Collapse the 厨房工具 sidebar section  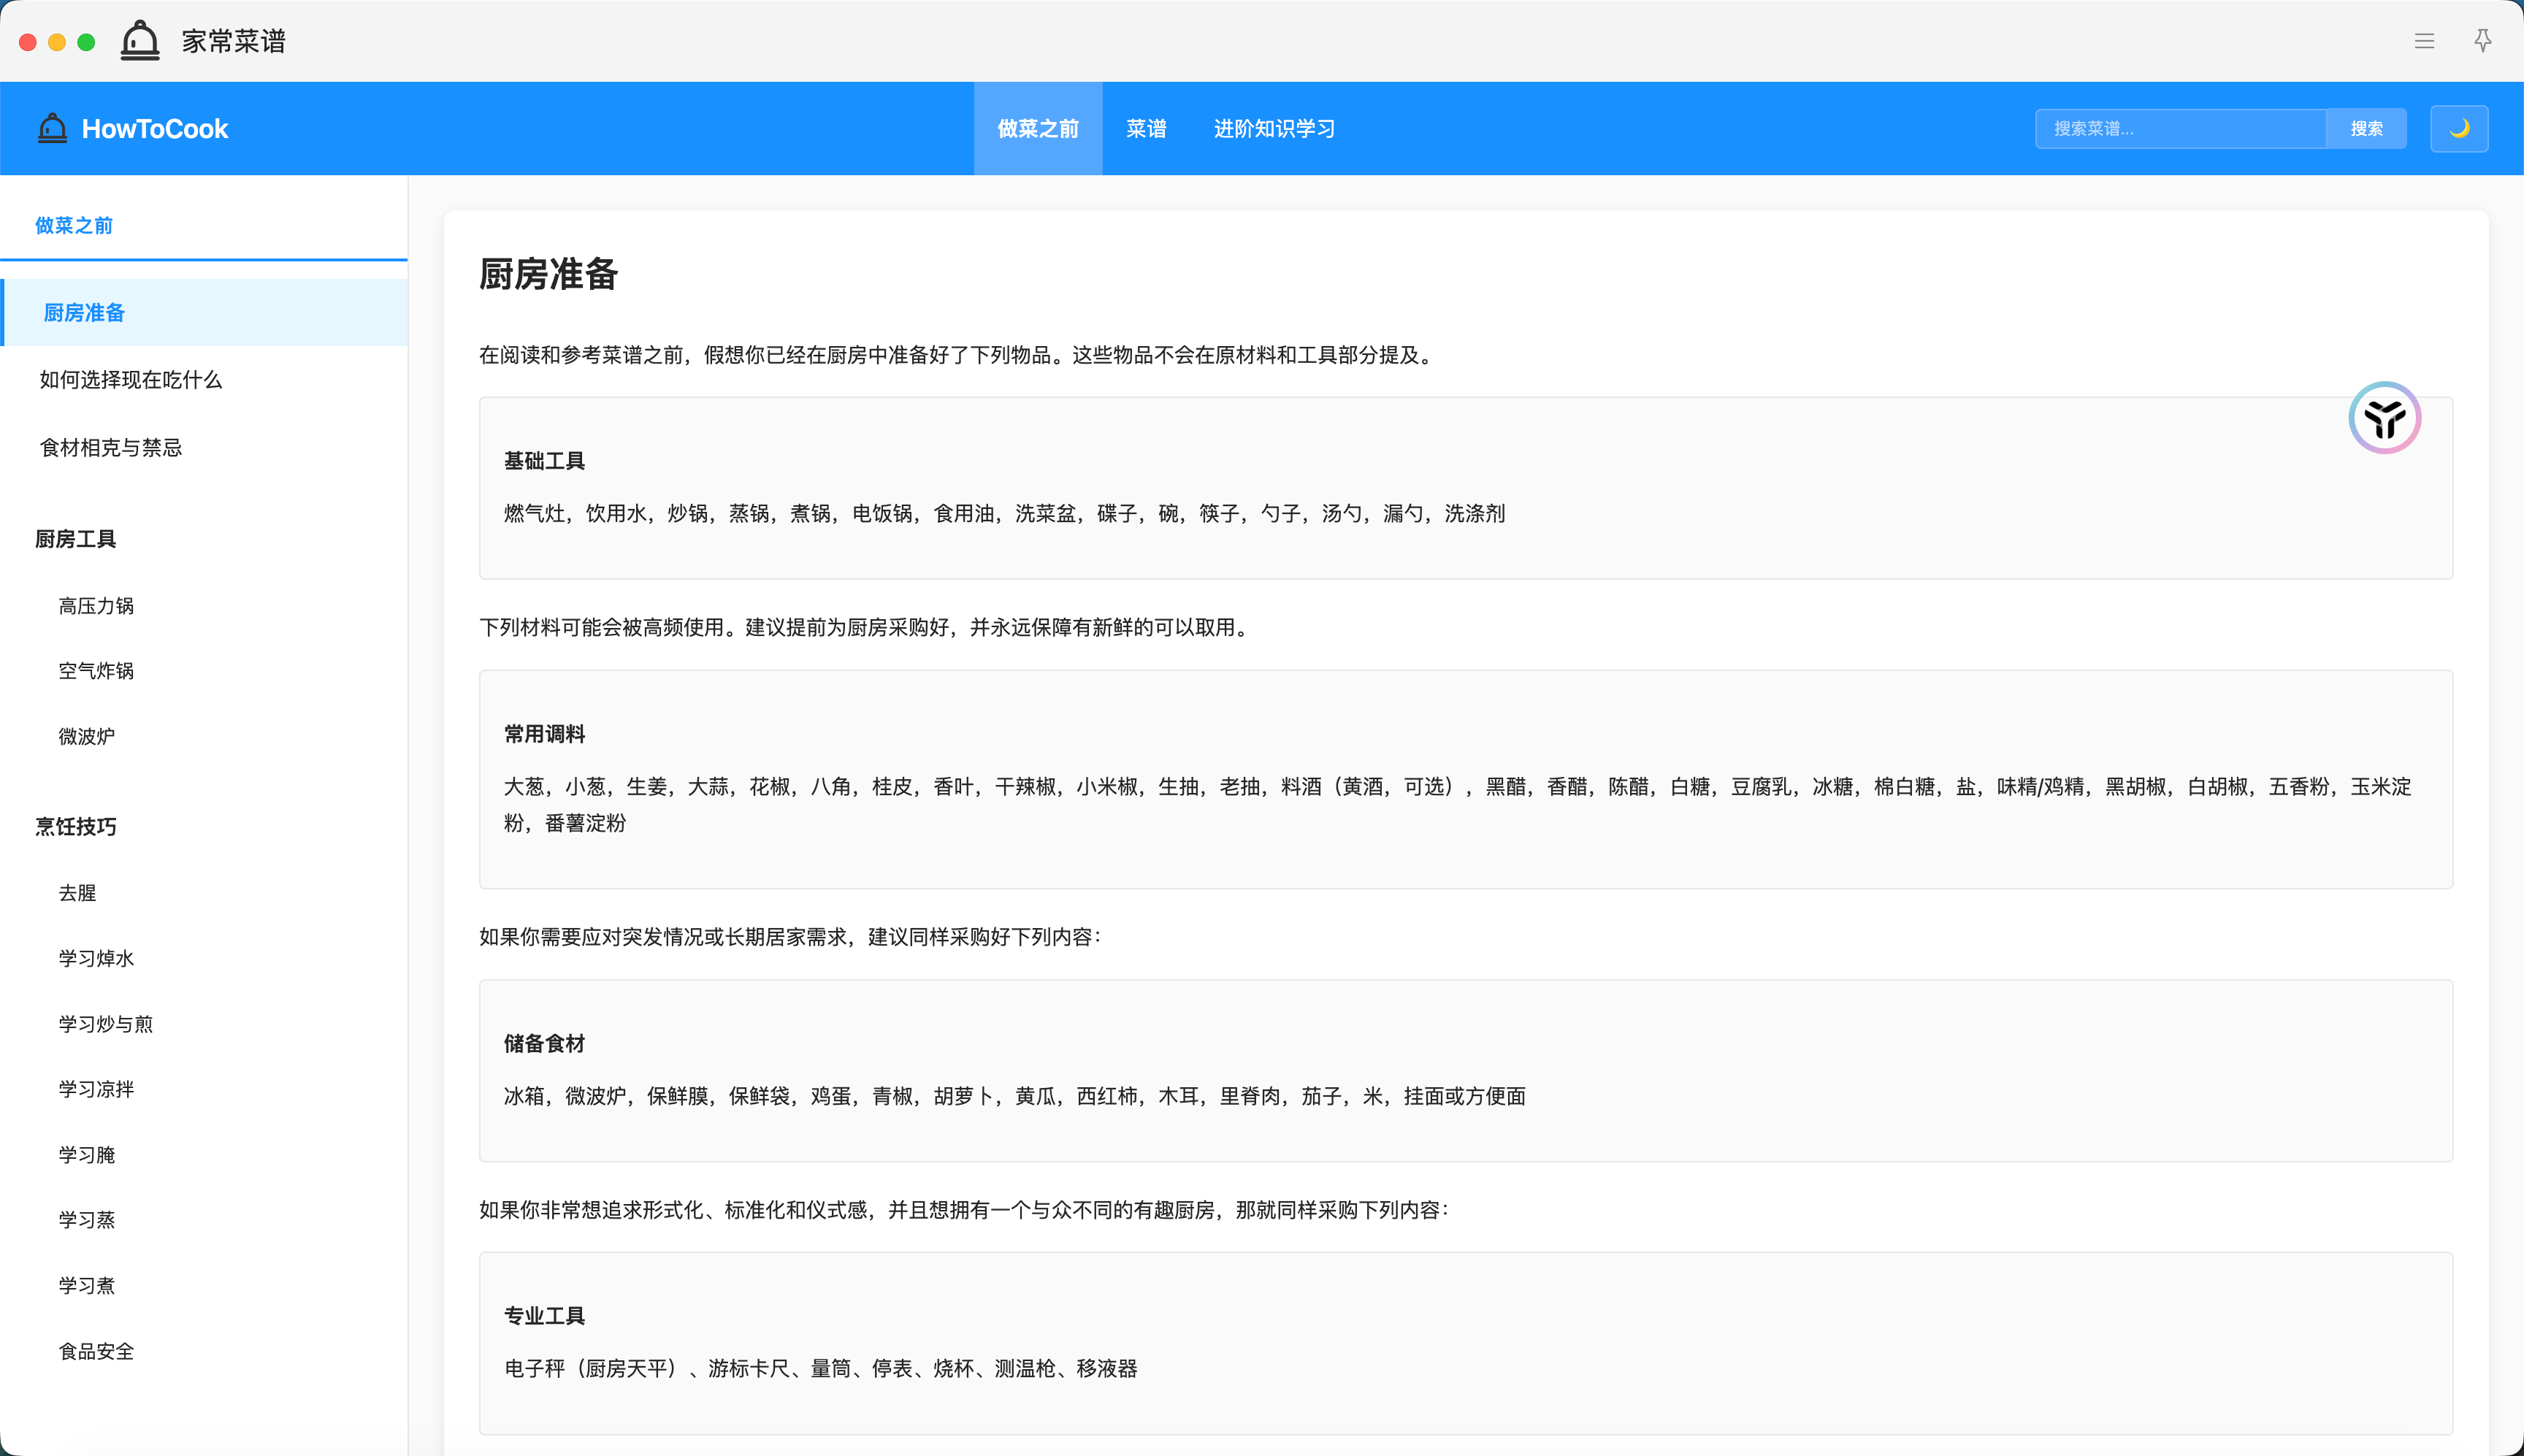pyautogui.click(x=76, y=539)
